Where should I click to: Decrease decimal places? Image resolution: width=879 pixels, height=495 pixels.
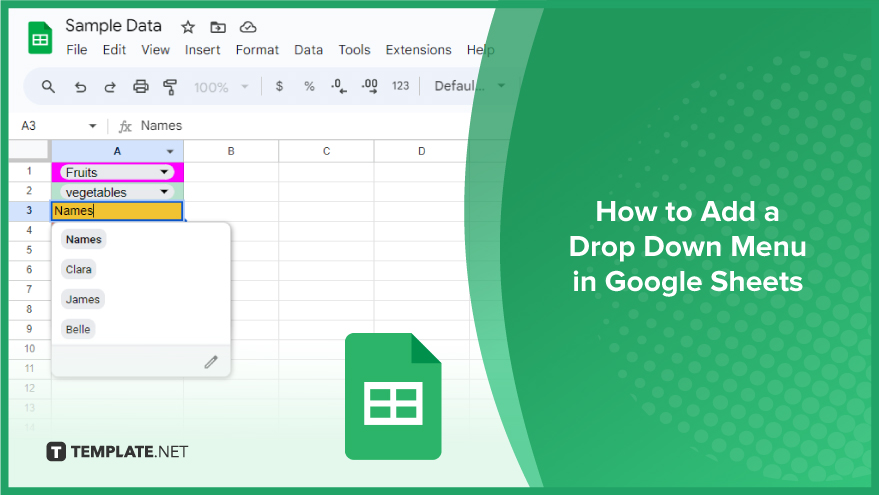click(x=339, y=86)
